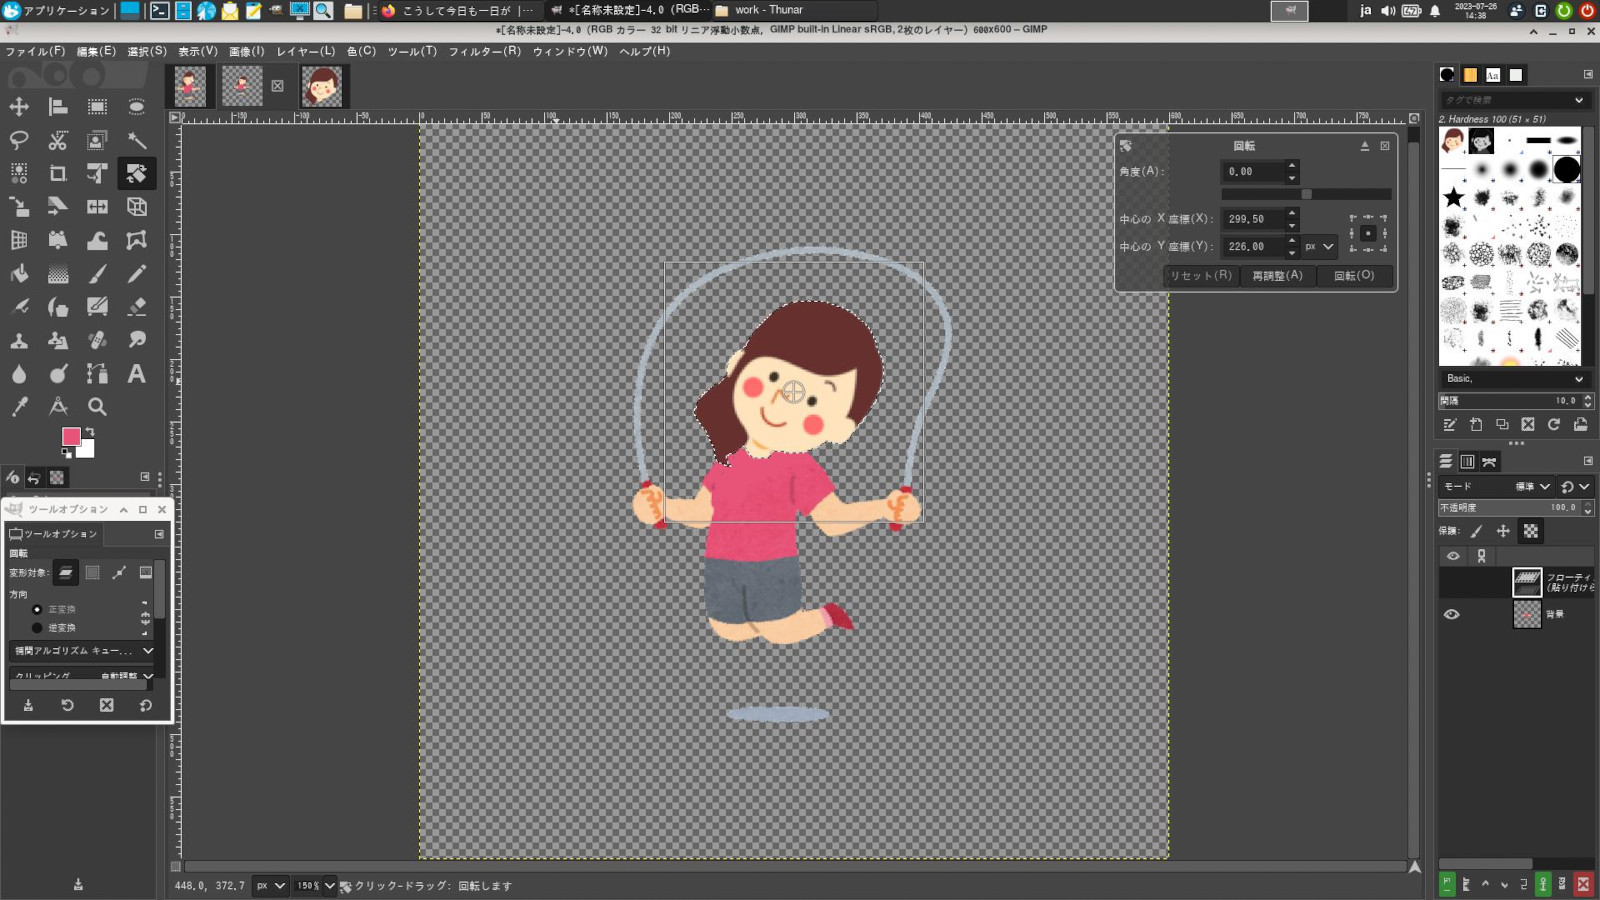Choose the Paintbrush tool
Screen dimensions: 1600x900
click(x=97, y=274)
